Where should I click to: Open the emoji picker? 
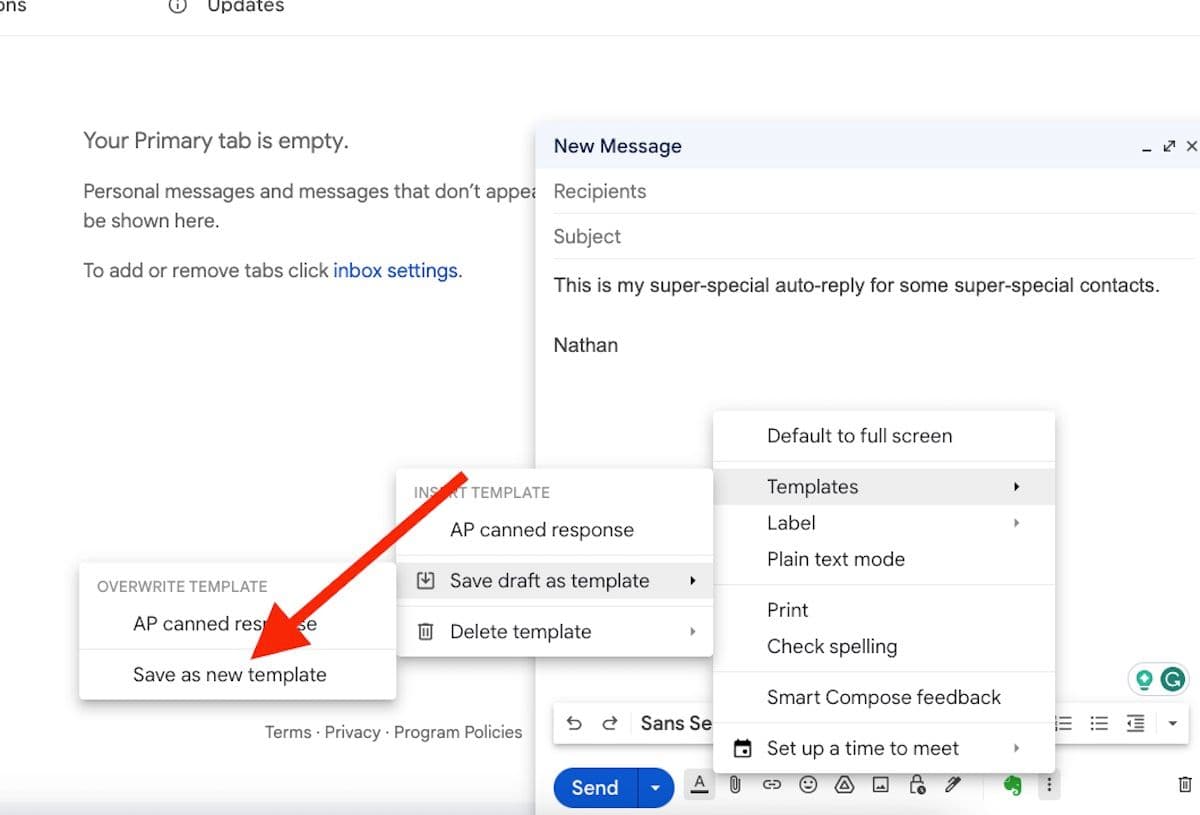tap(808, 785)
